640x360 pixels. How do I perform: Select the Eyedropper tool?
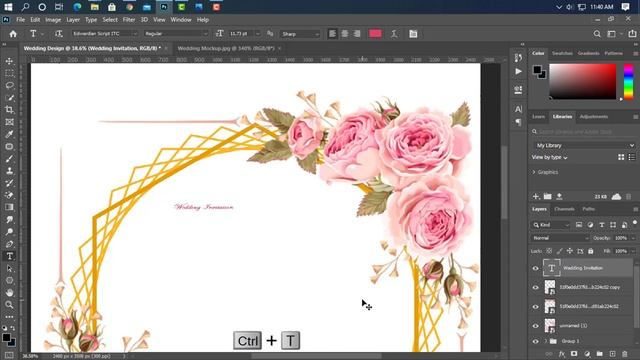click(9, 134)
